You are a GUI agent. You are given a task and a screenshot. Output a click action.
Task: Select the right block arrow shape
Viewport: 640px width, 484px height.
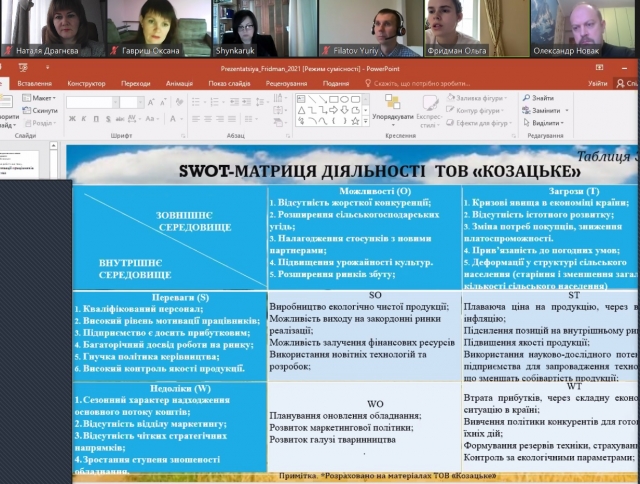point(333,110)
